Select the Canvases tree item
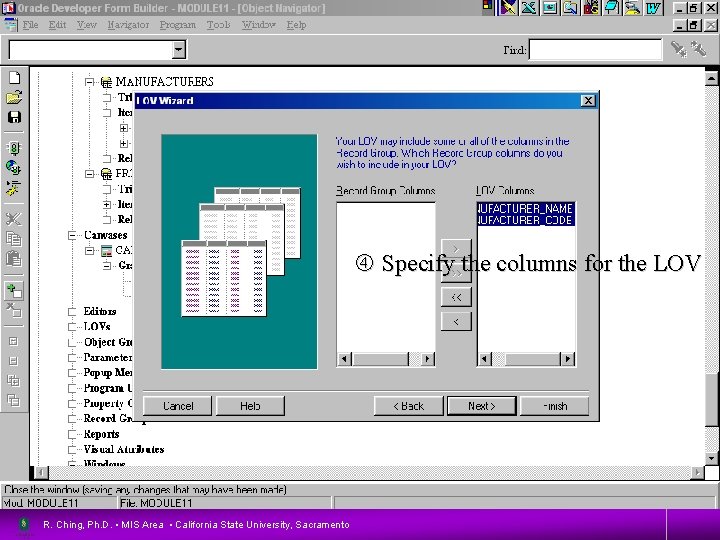 [x=106, y=235]
